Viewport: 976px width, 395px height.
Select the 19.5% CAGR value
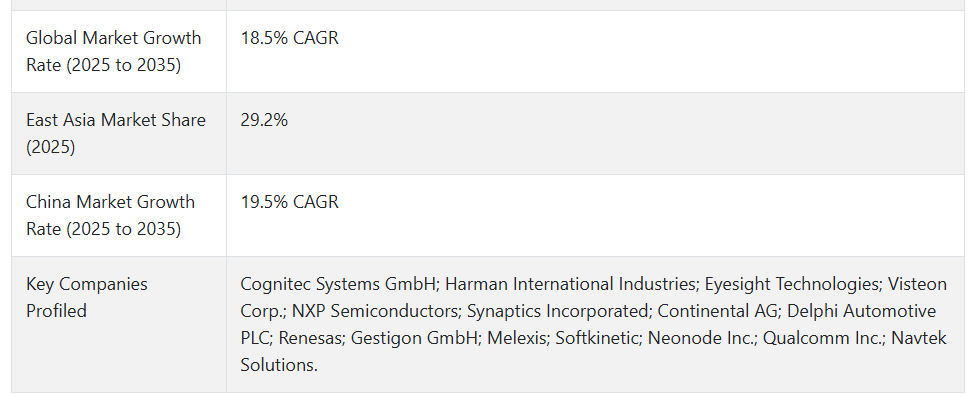(289, 202)
